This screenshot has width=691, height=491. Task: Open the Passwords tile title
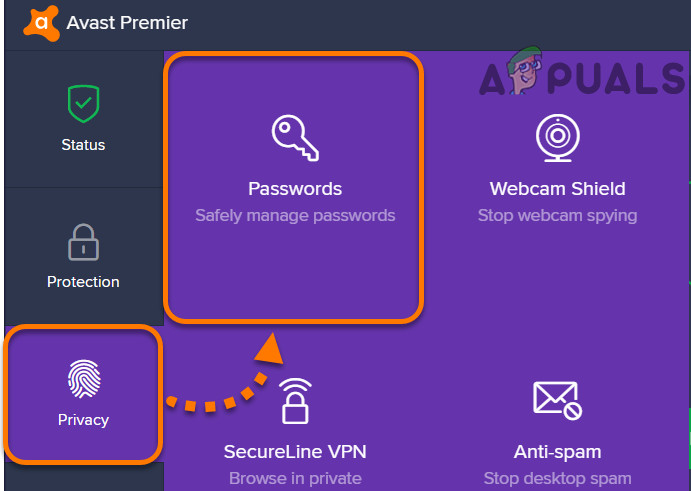tap(295, 188)
